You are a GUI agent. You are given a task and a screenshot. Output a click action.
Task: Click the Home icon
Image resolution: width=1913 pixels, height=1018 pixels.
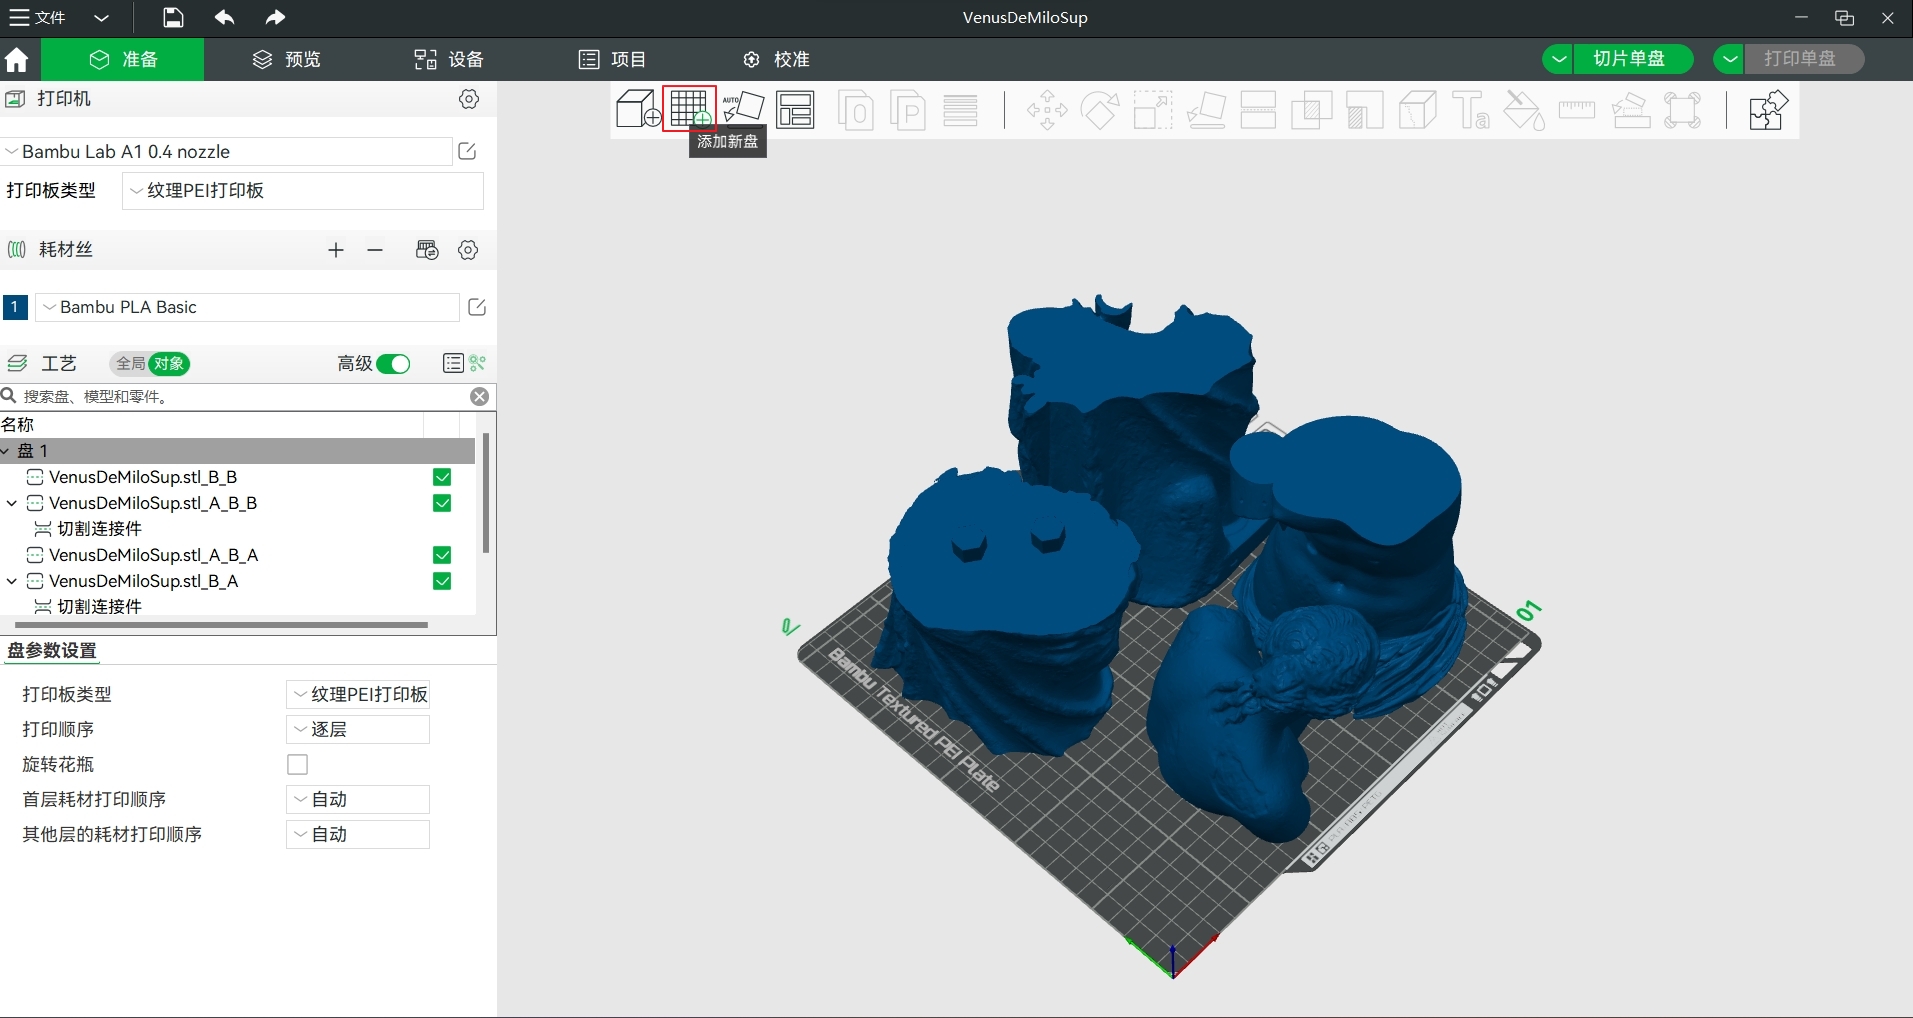(x=17, y=60)
